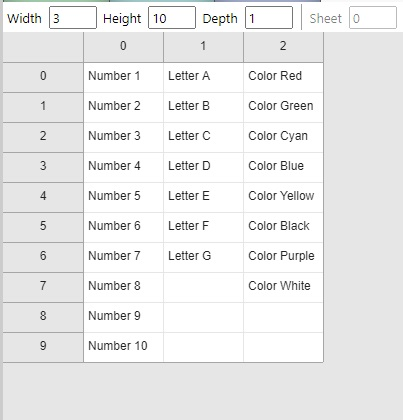Image resolution: width=403 pixels, height=420 pixels.
Task: Click the Color Red cell
Action: coord(283,77)
